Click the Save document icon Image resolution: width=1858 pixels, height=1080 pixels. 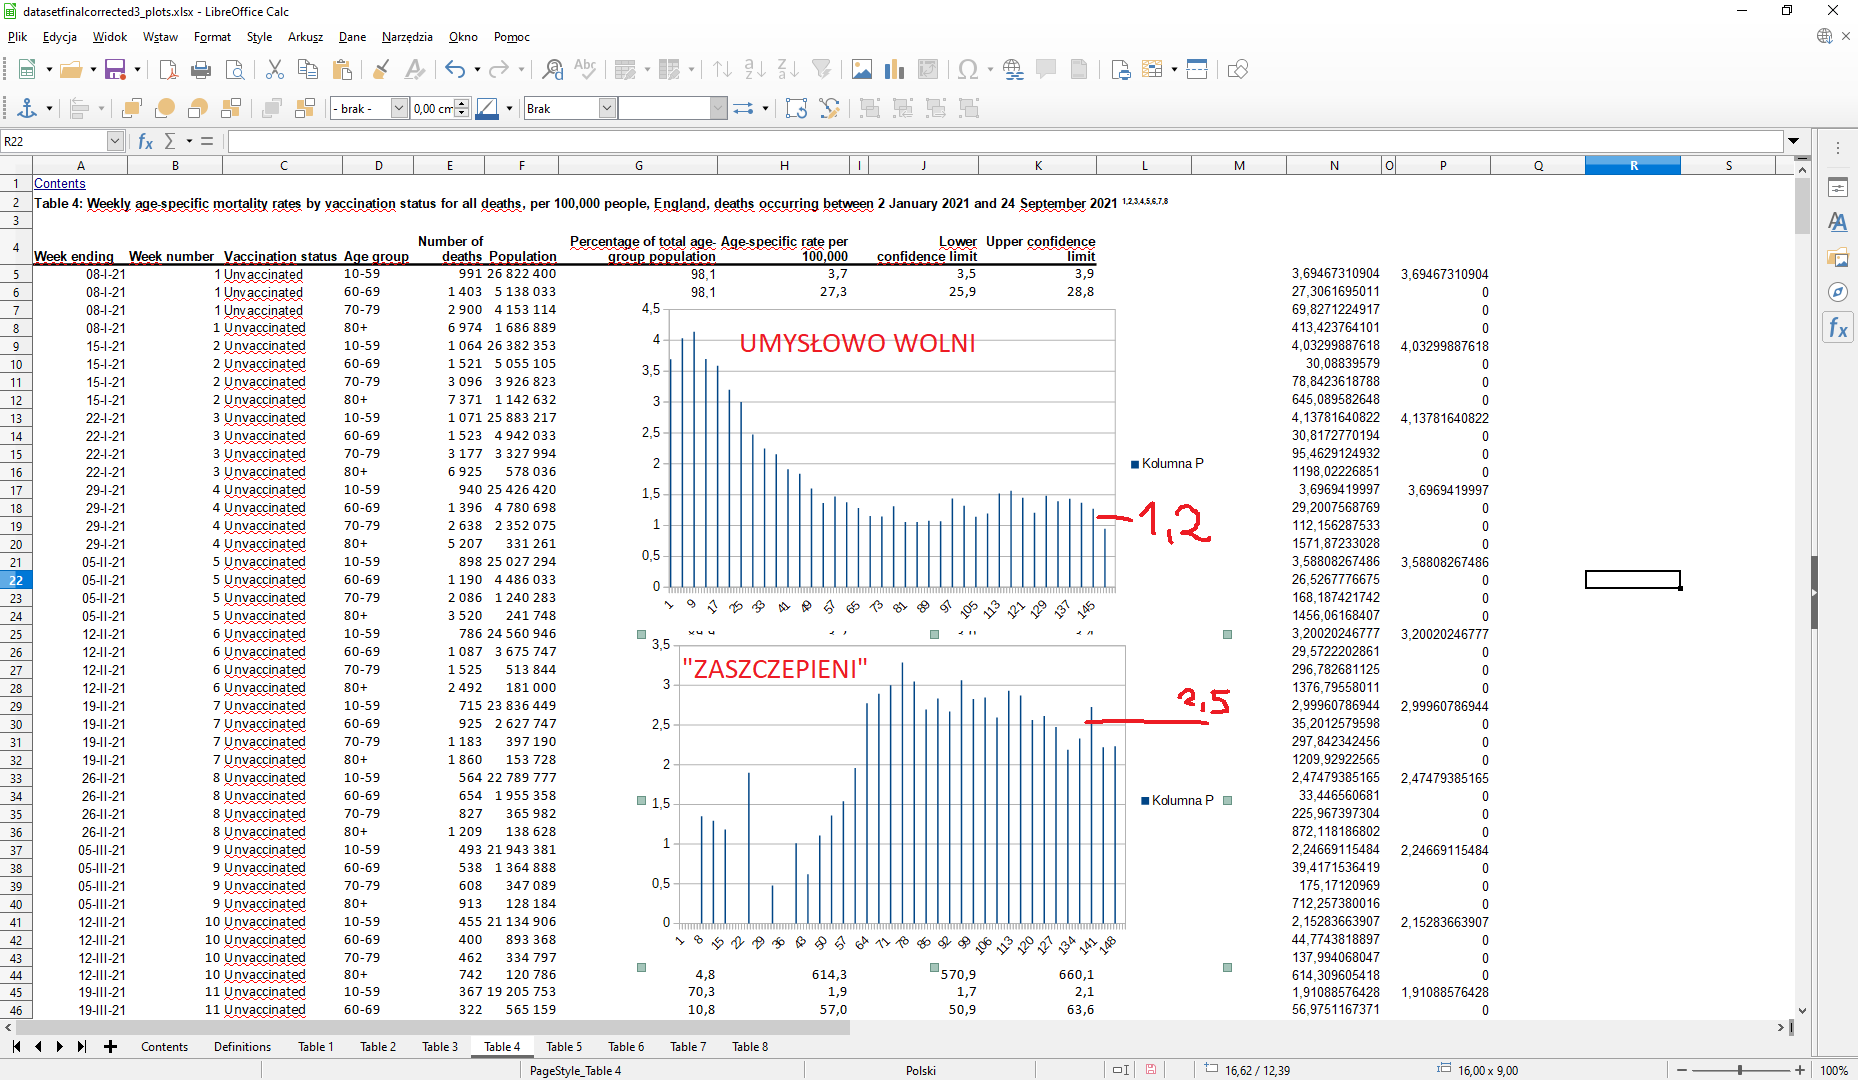(115, 69)
